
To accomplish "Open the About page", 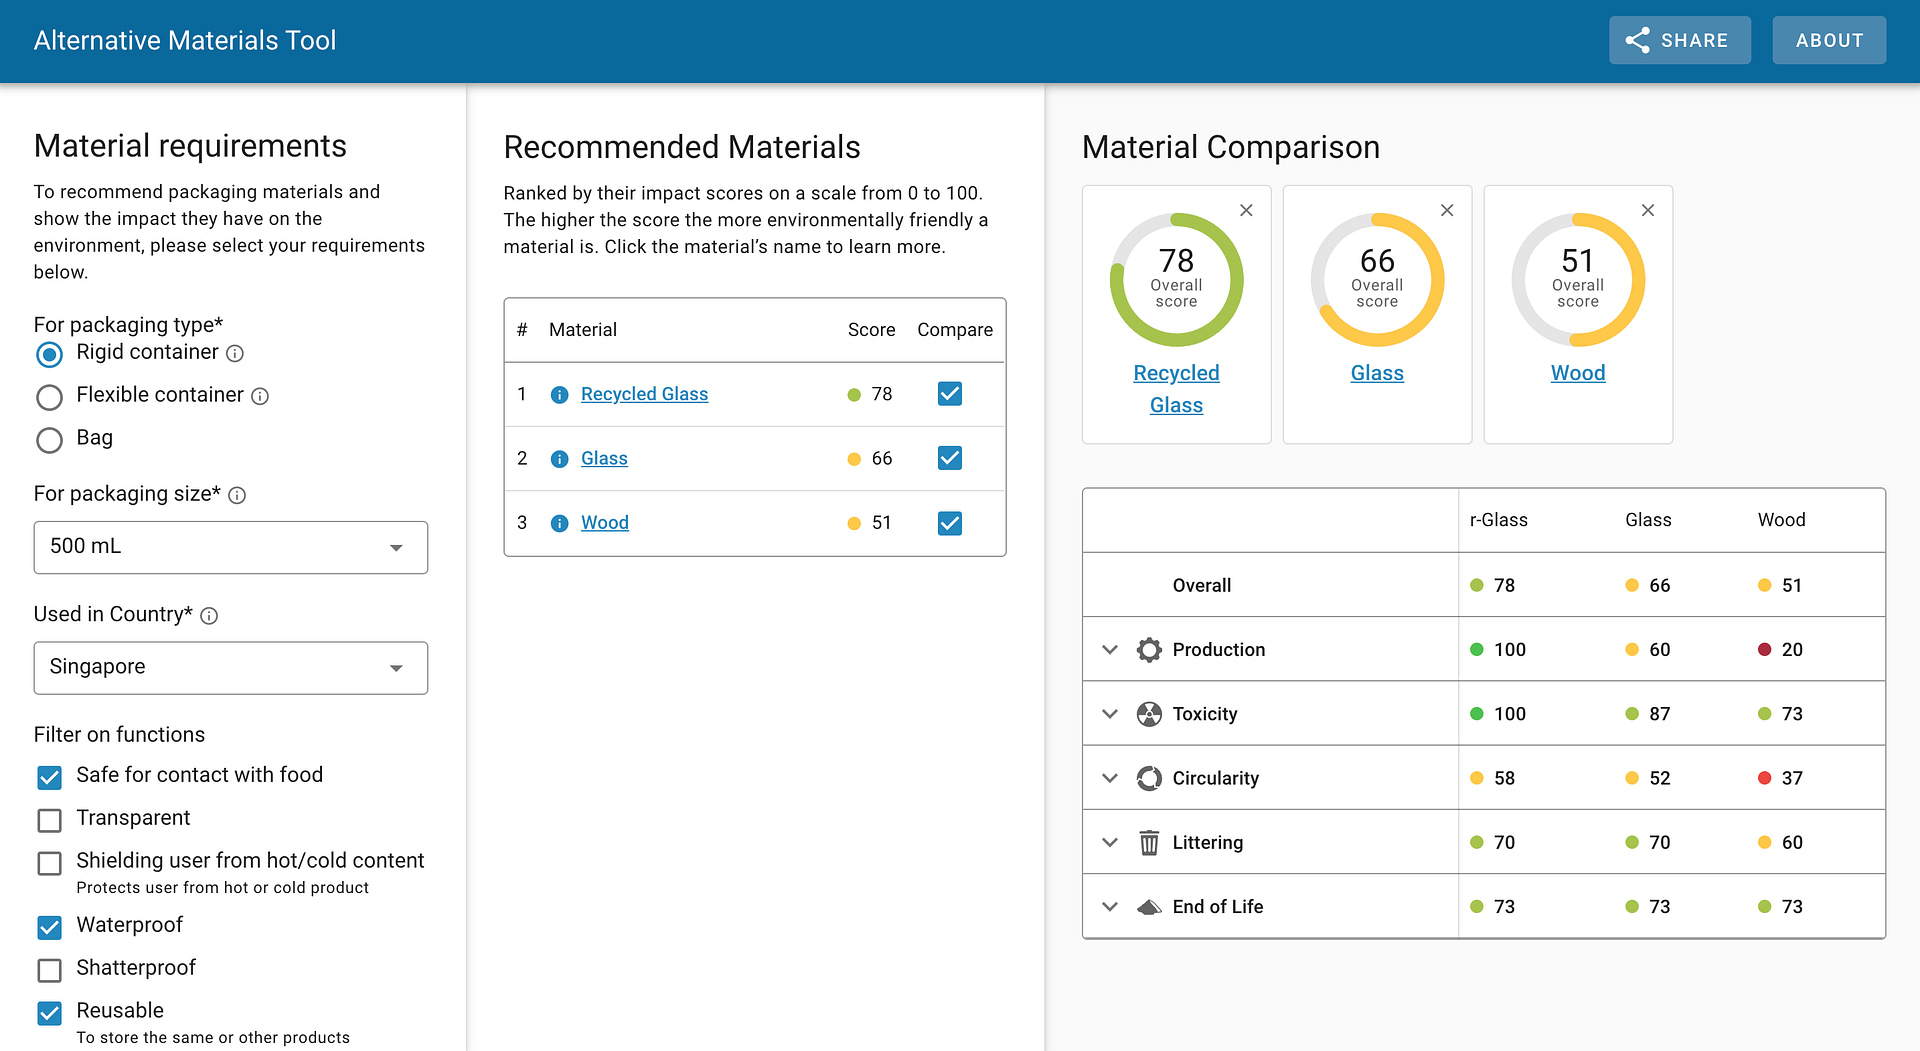I will tap(1829, 40).
